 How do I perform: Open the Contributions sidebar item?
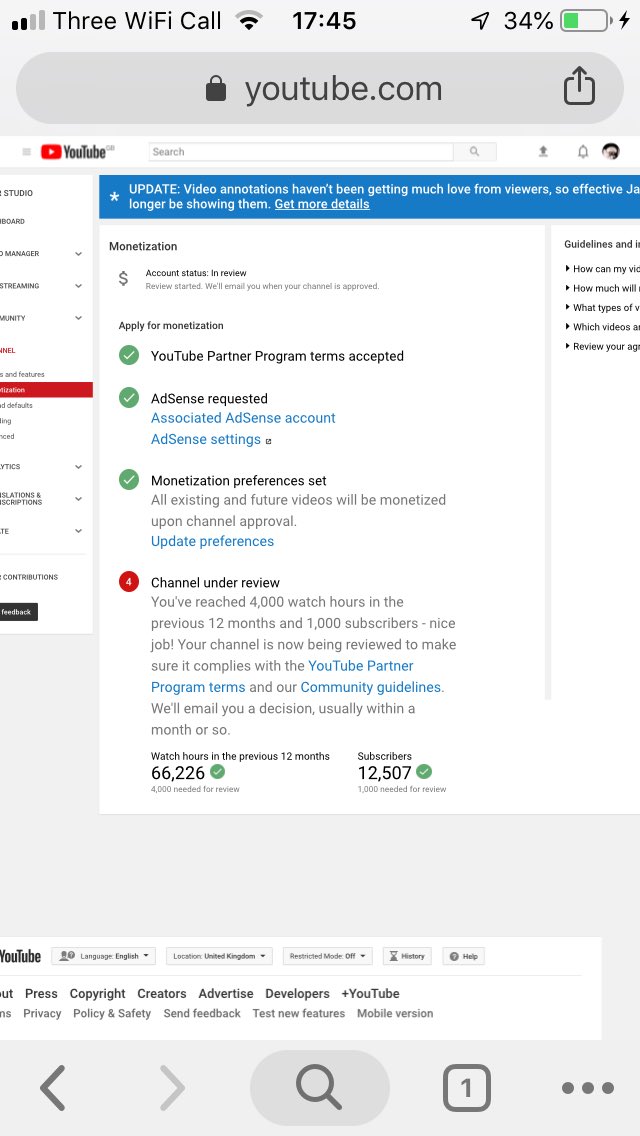pos(29,577)
